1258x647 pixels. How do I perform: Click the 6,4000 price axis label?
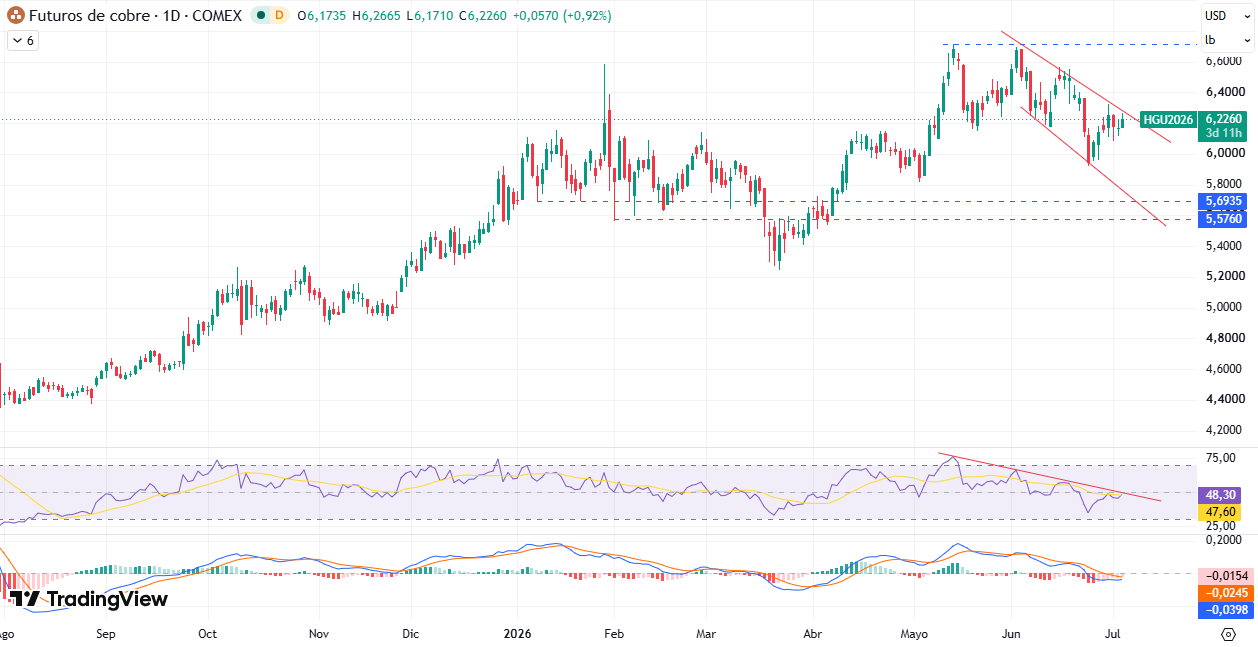[1224, 92]
